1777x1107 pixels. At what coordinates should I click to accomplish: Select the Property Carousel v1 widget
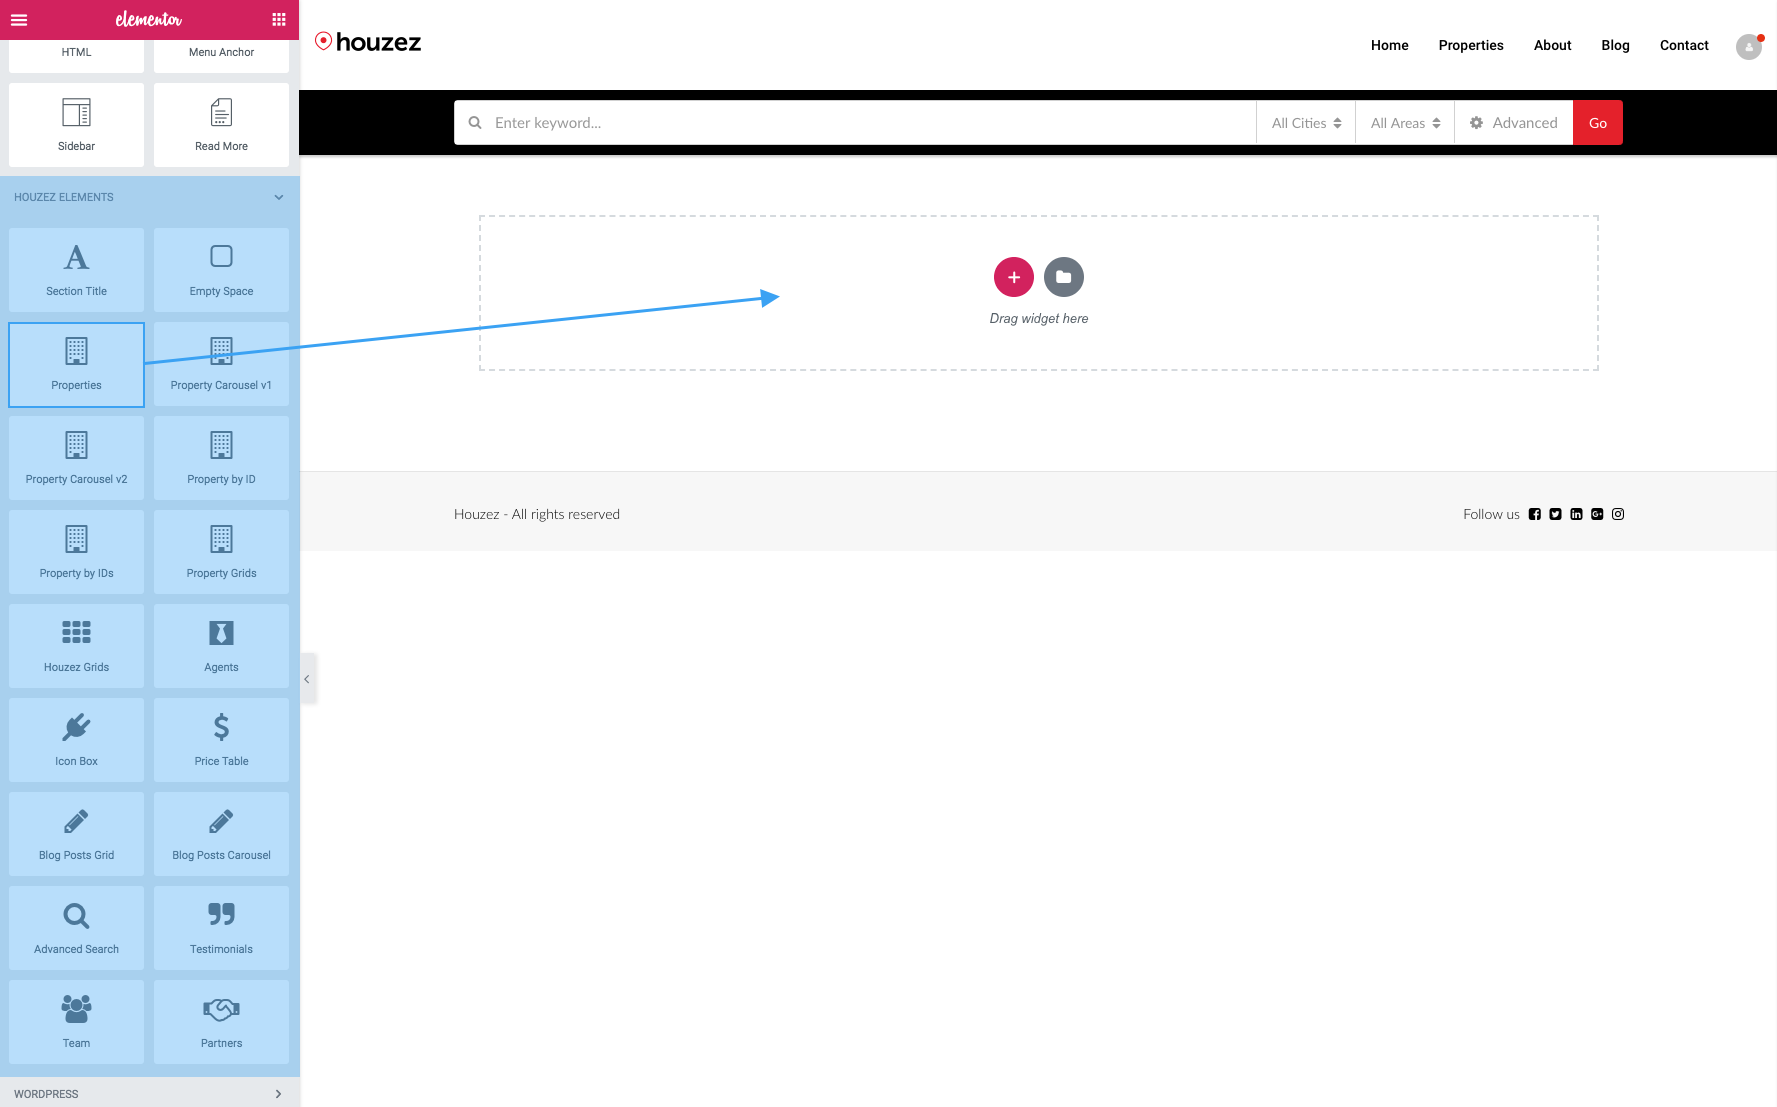coord(221,364)
